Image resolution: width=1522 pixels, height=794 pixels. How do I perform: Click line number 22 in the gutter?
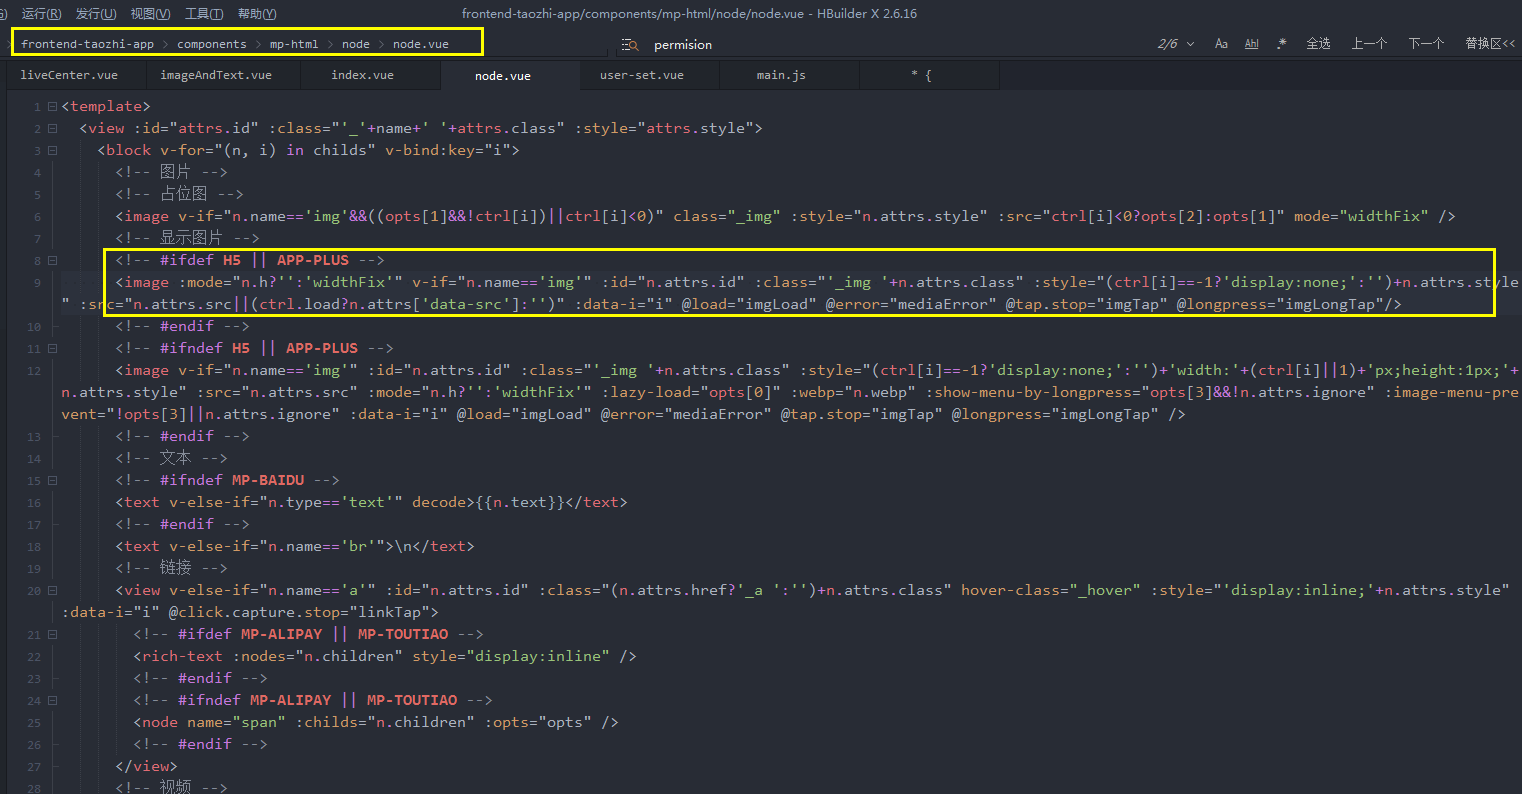tap(35, 657)
